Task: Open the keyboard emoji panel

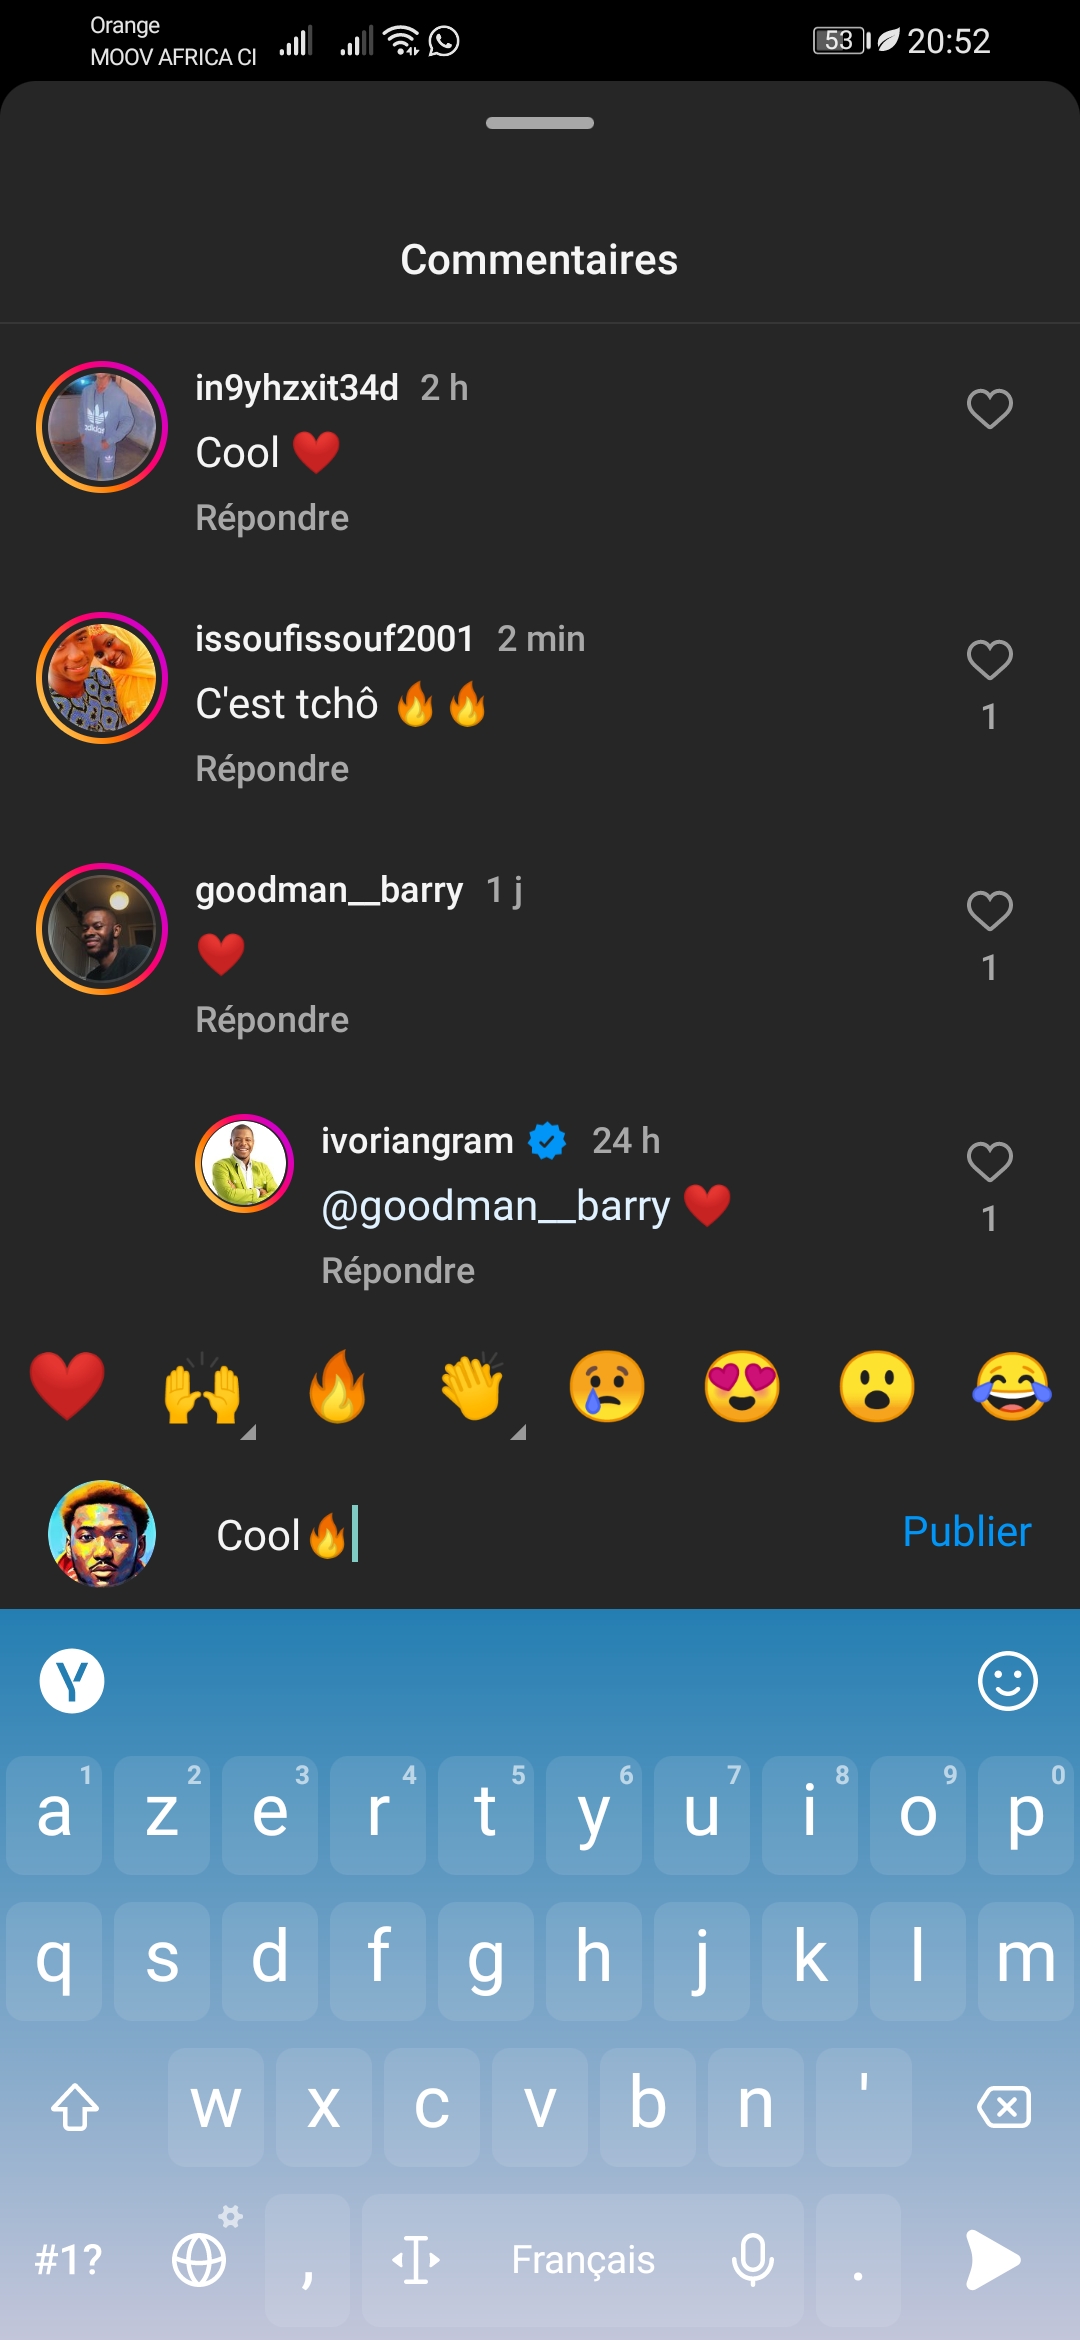Action: [x=1007, y=1681]
